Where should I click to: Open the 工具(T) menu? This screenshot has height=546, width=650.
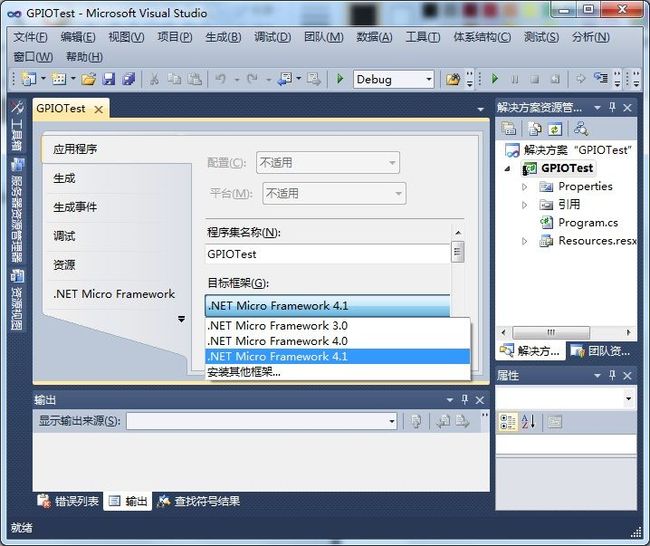pyautogui.click(x=423, y=37)
